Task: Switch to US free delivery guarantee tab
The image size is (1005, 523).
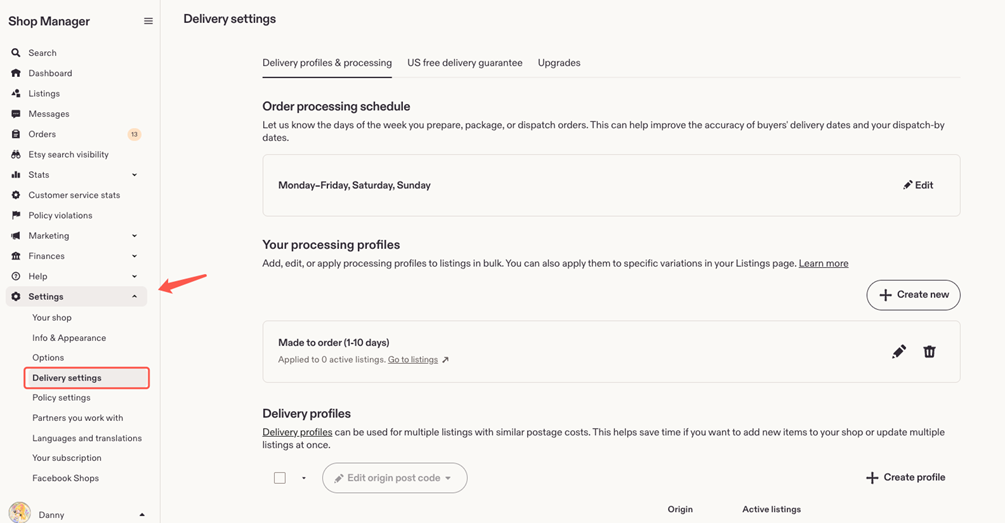Action: point(465,63)
